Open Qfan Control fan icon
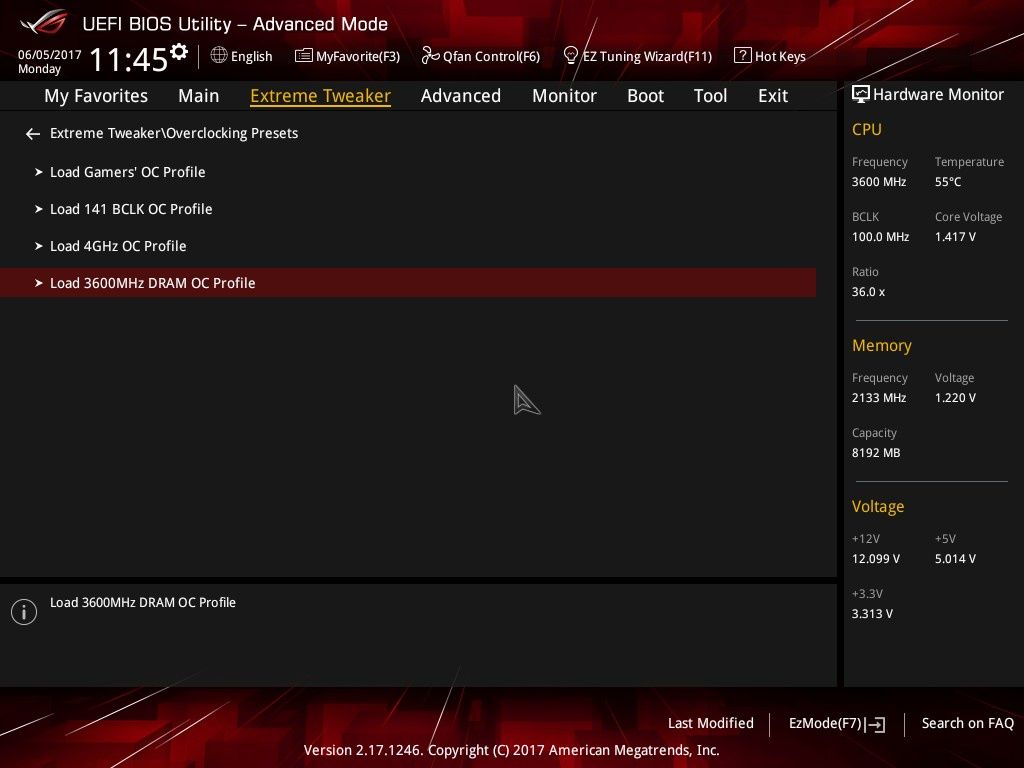The width and height of the screenshot is (1024, 768). tap(430, 56)
